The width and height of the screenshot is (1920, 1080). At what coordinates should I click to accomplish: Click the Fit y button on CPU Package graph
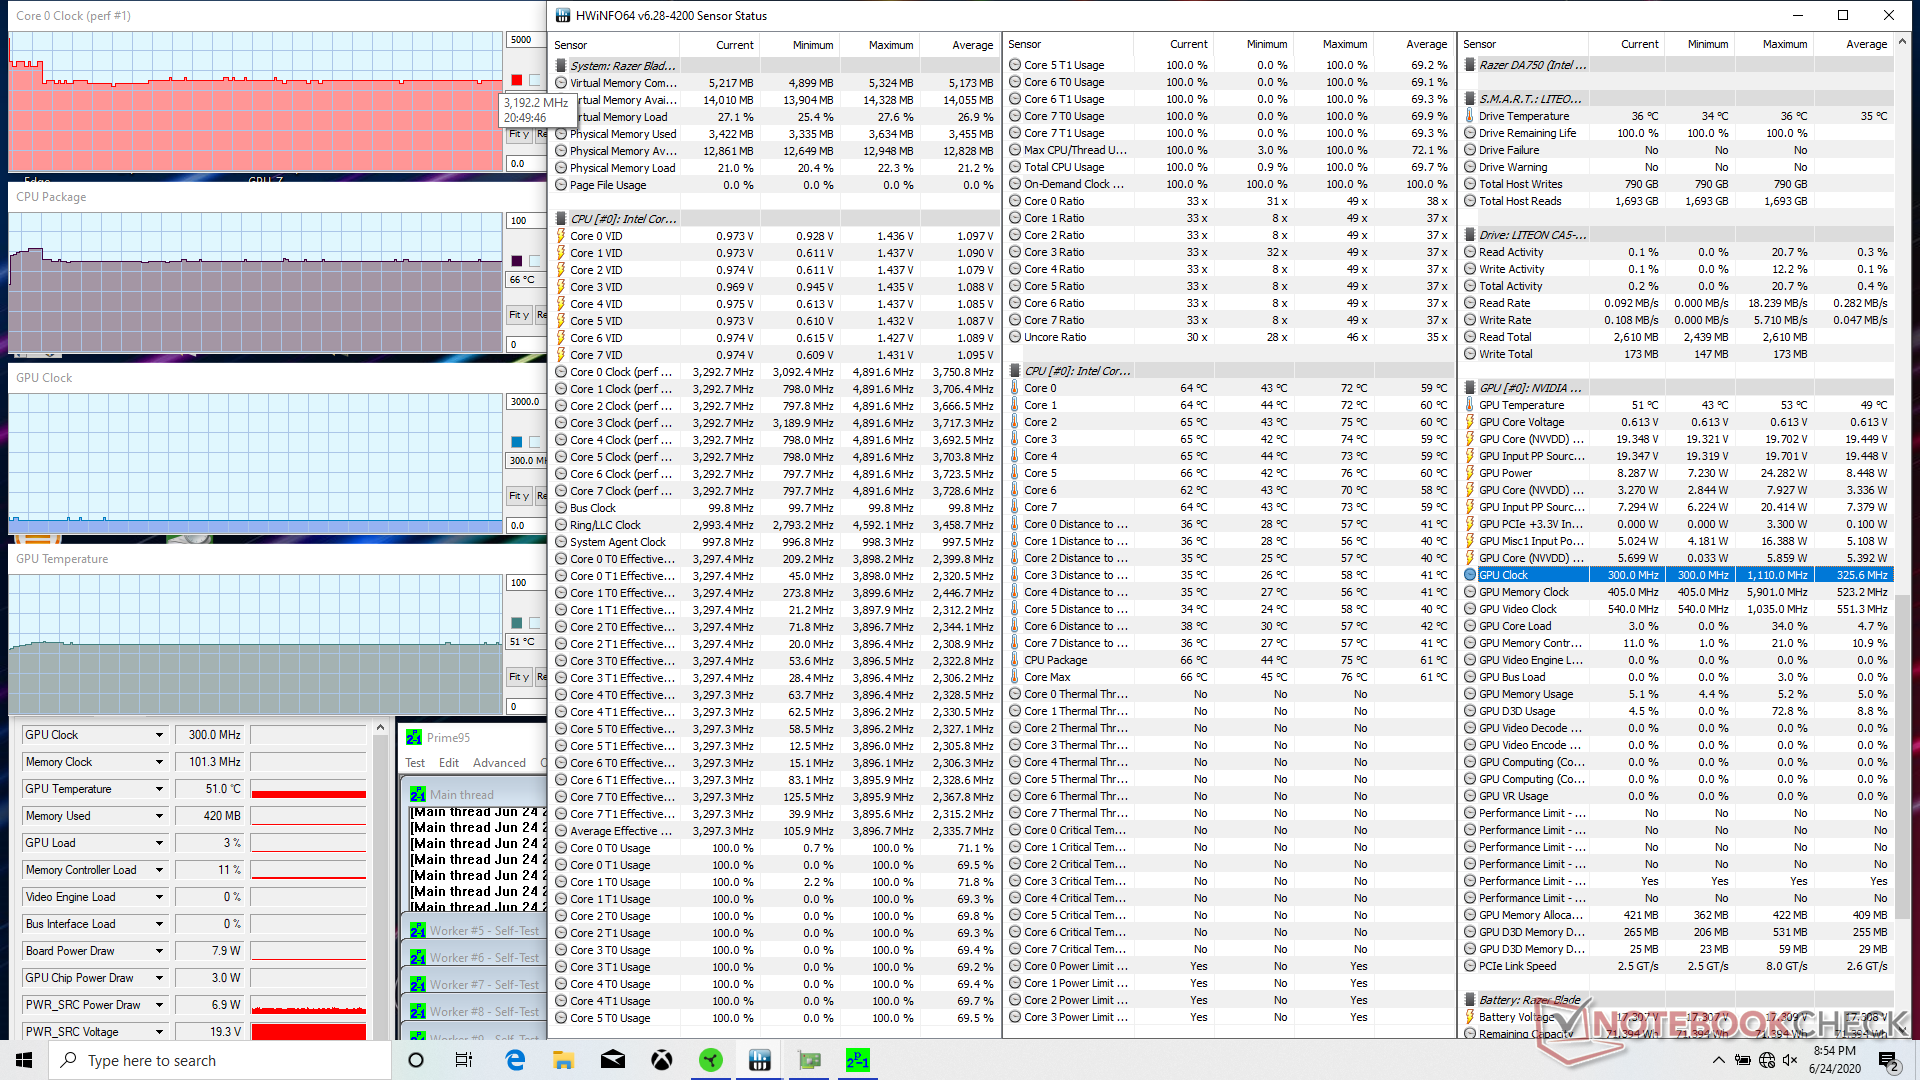click(518, 315)
